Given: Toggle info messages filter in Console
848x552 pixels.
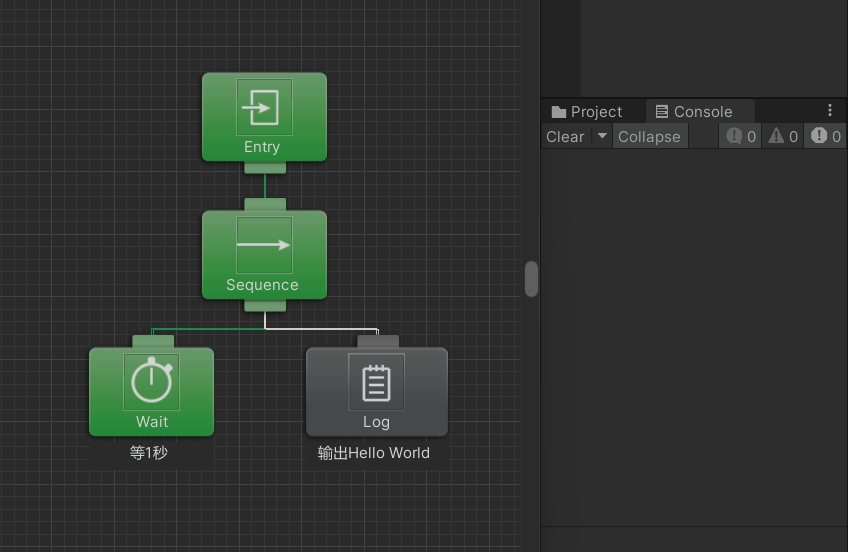Looking at the screenshot, I should 741,137.
